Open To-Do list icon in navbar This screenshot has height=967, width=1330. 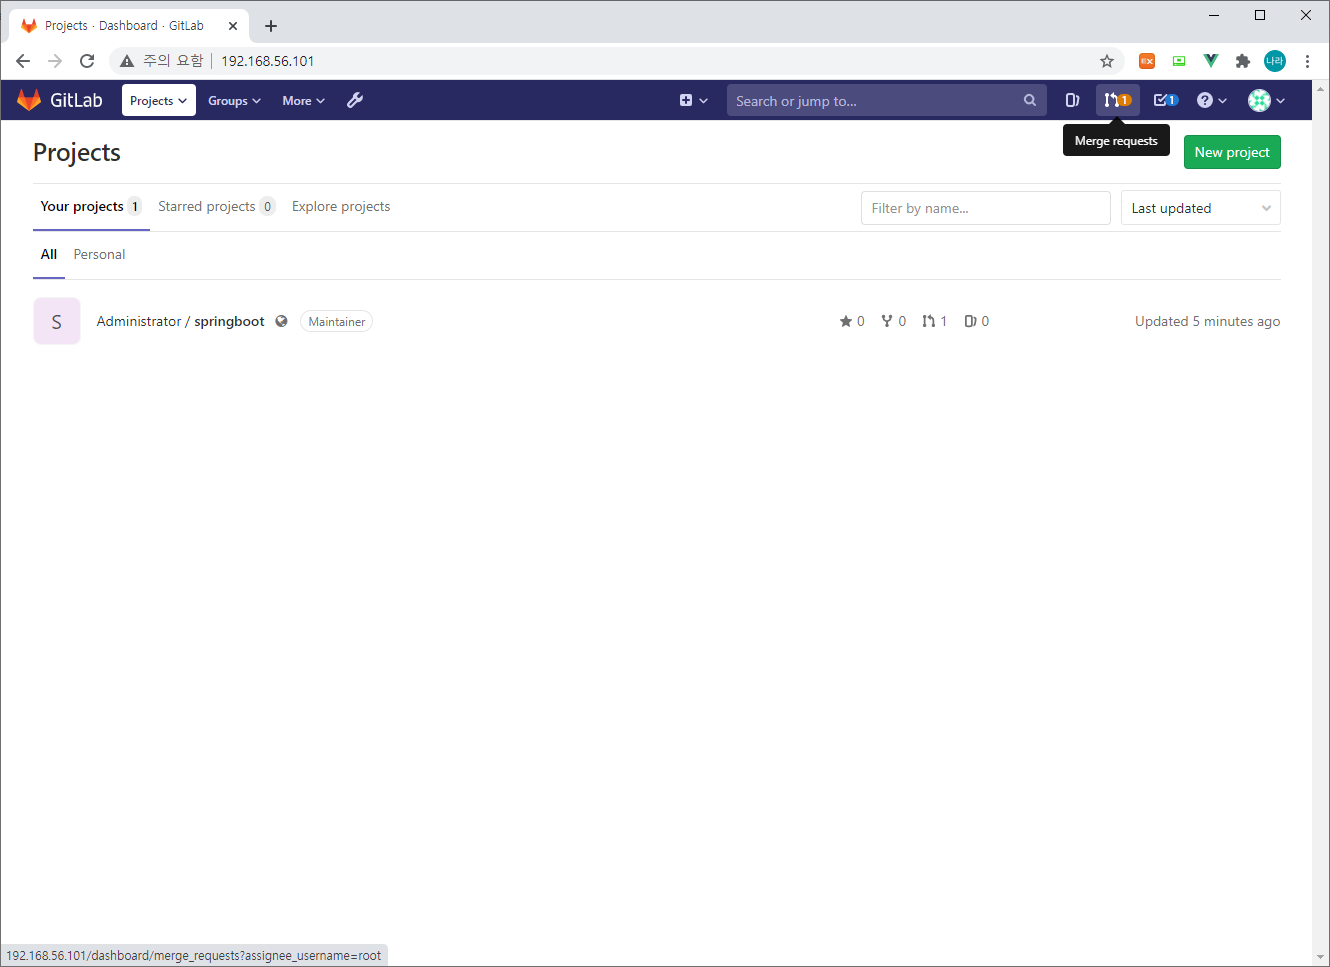click(x=1165, y=100)
